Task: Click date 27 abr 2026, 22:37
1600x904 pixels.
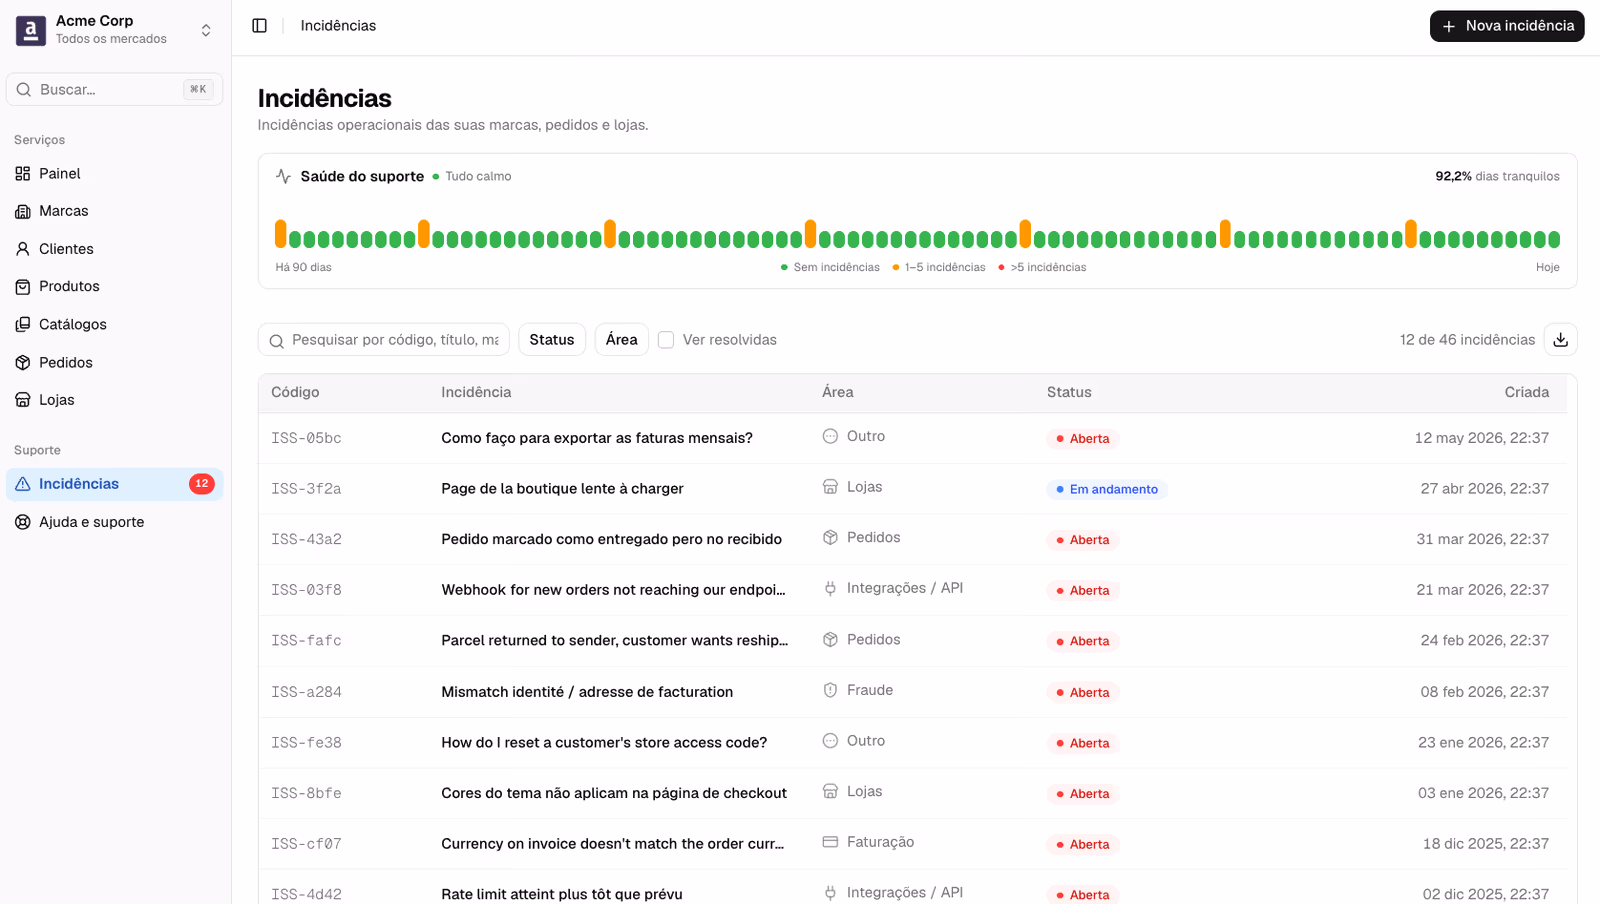Action: pyautogui.click(x=1485, y=489)
